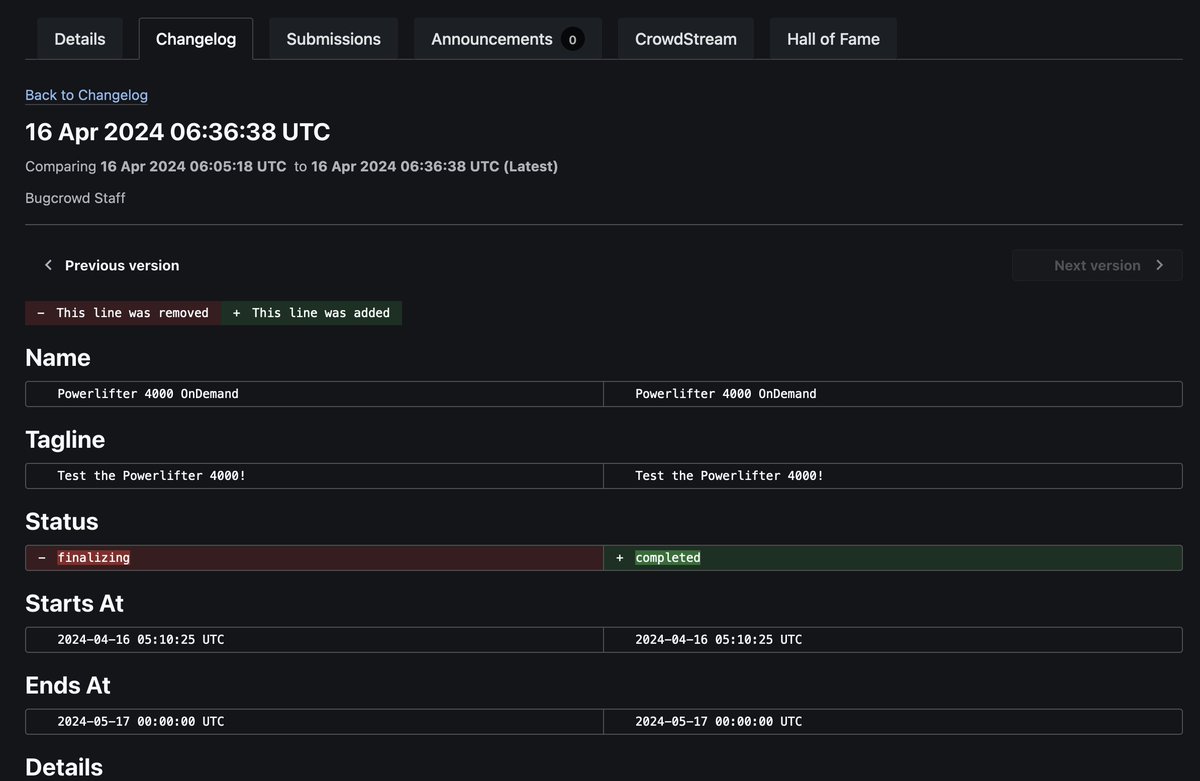Select the added completed status row
Image resolution: width=1200 pixels, height=781 pixels.
pos(893,557)
